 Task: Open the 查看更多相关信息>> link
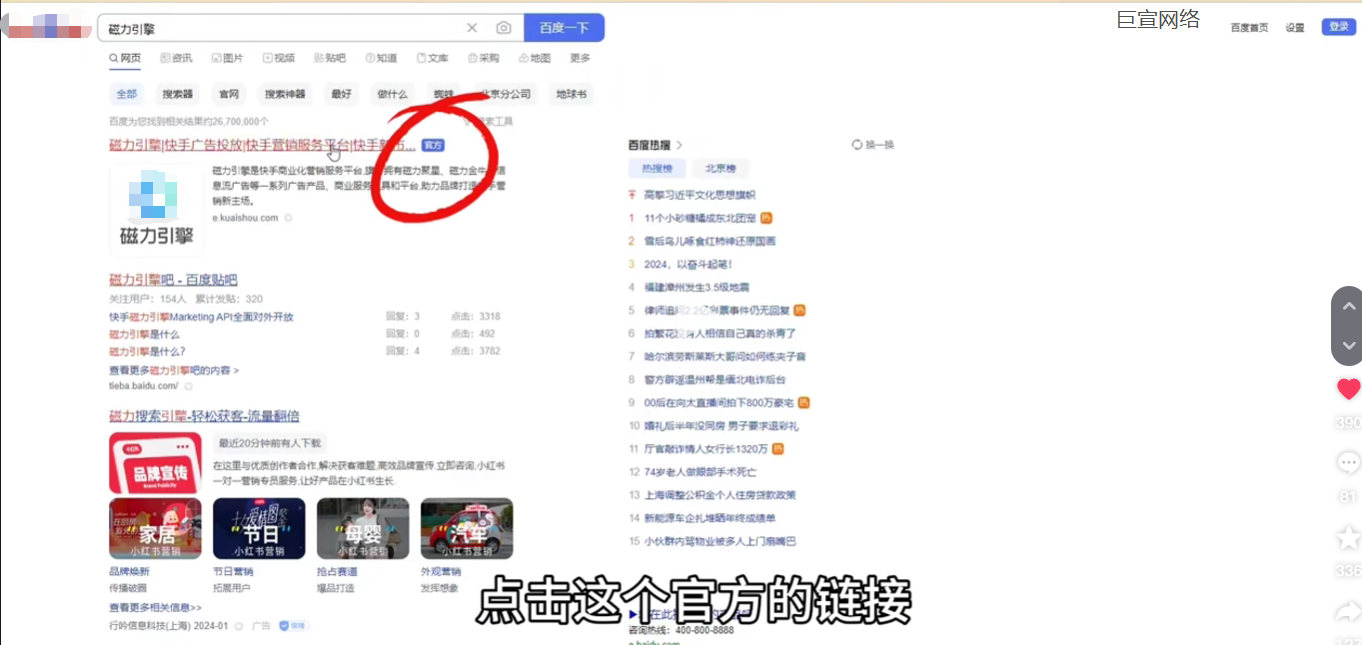(x=155, y=607)
